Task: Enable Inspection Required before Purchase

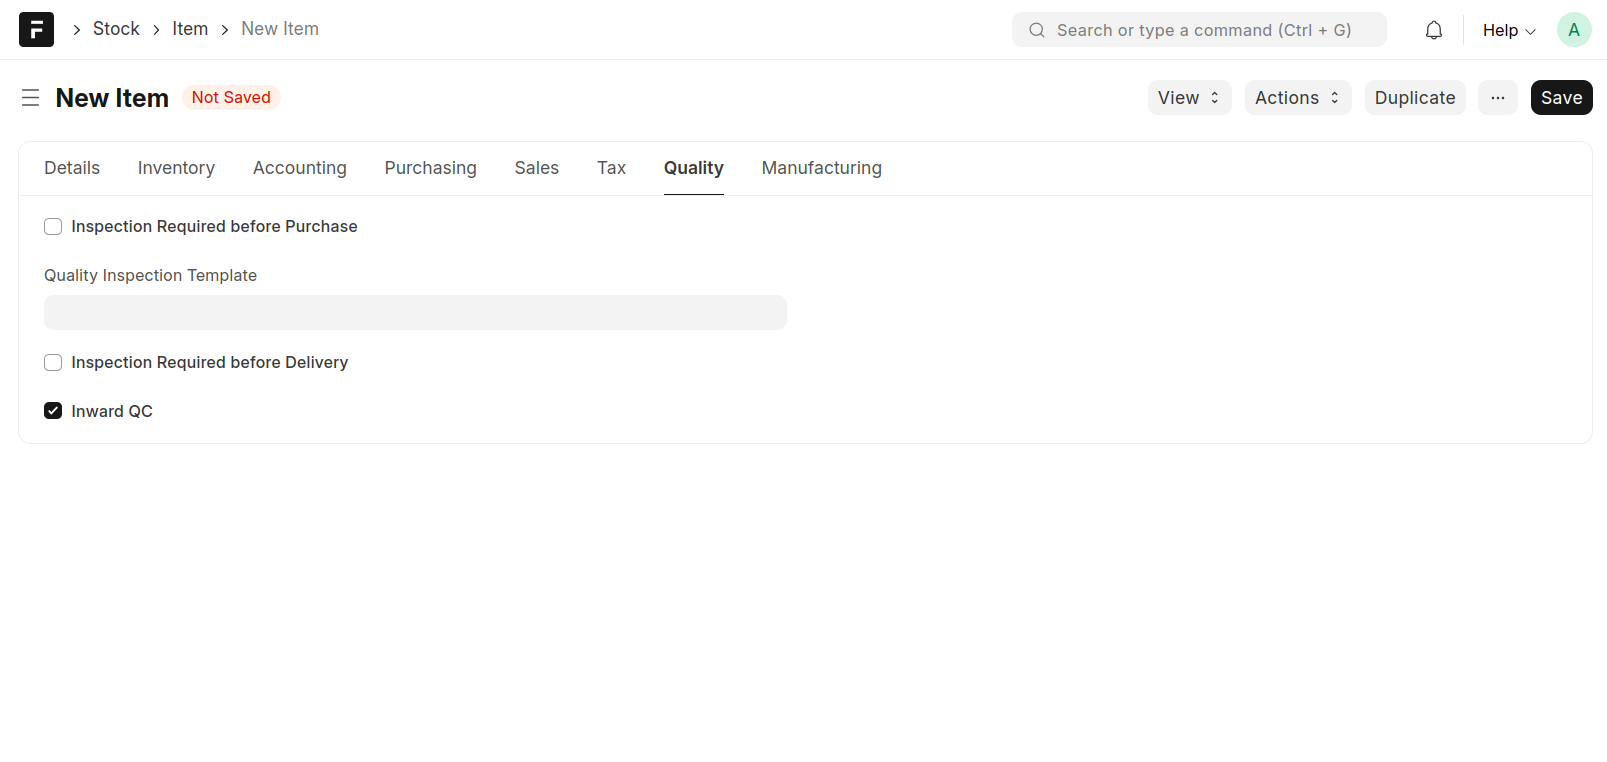Action: coord(53,227)
